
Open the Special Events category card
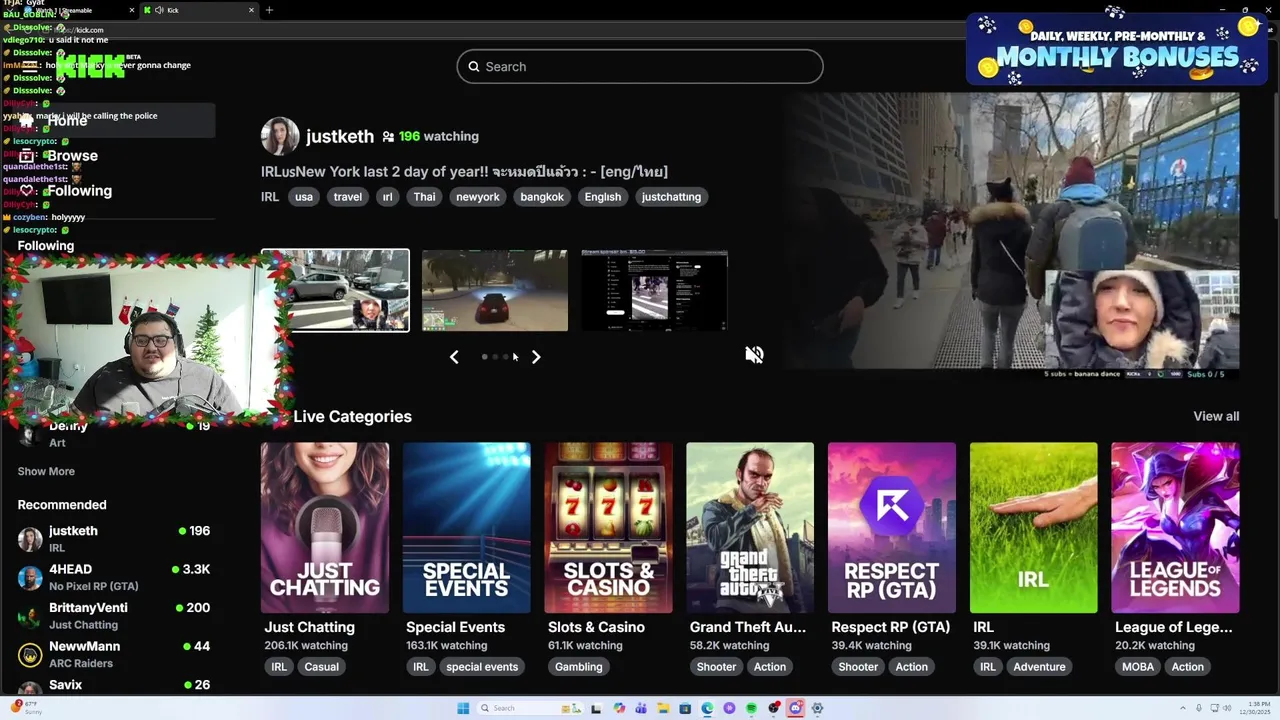click(x=467, y=528)
